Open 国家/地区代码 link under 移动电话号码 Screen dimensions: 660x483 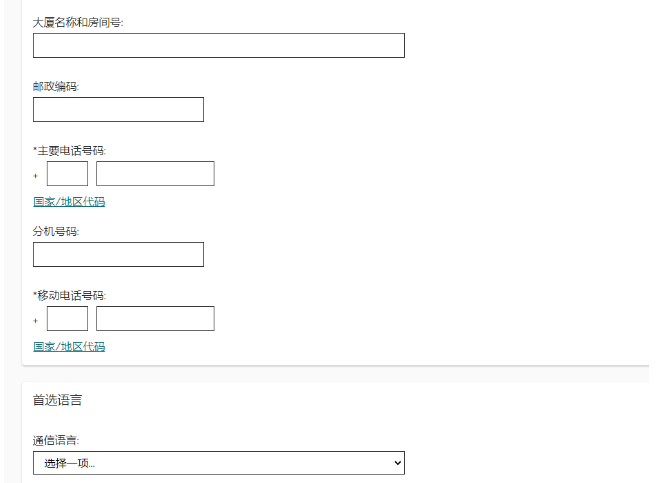(69, 347)
